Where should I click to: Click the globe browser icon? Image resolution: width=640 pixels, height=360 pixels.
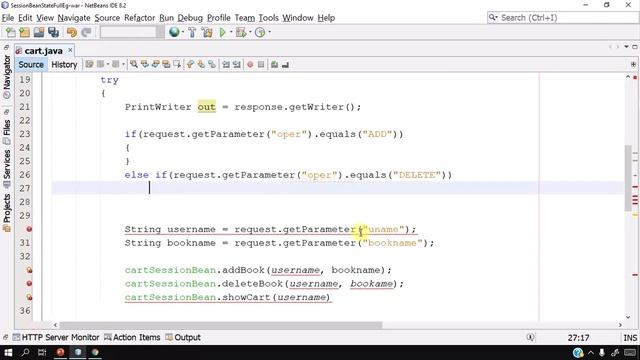tap(174, 32)
